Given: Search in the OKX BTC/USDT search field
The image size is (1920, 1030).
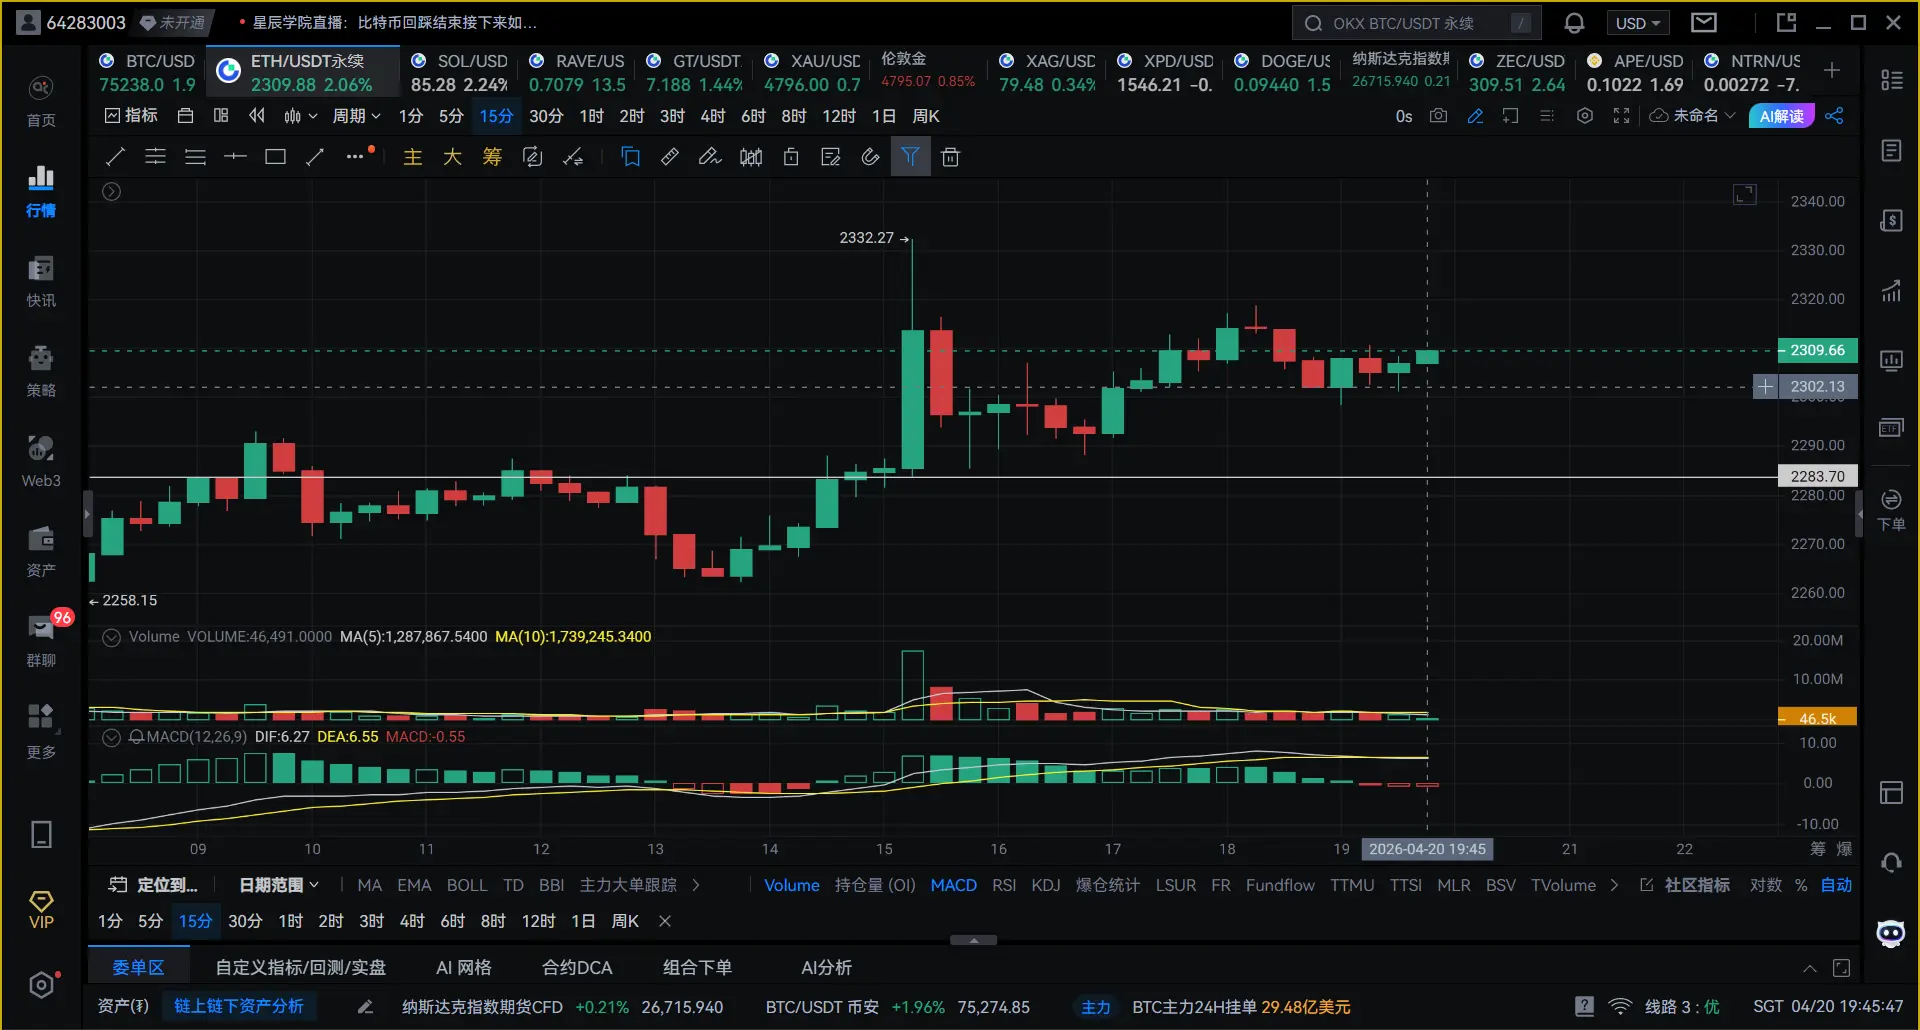Looking at the screenshot, I should pyautogui.click(x=1416, y=23).
